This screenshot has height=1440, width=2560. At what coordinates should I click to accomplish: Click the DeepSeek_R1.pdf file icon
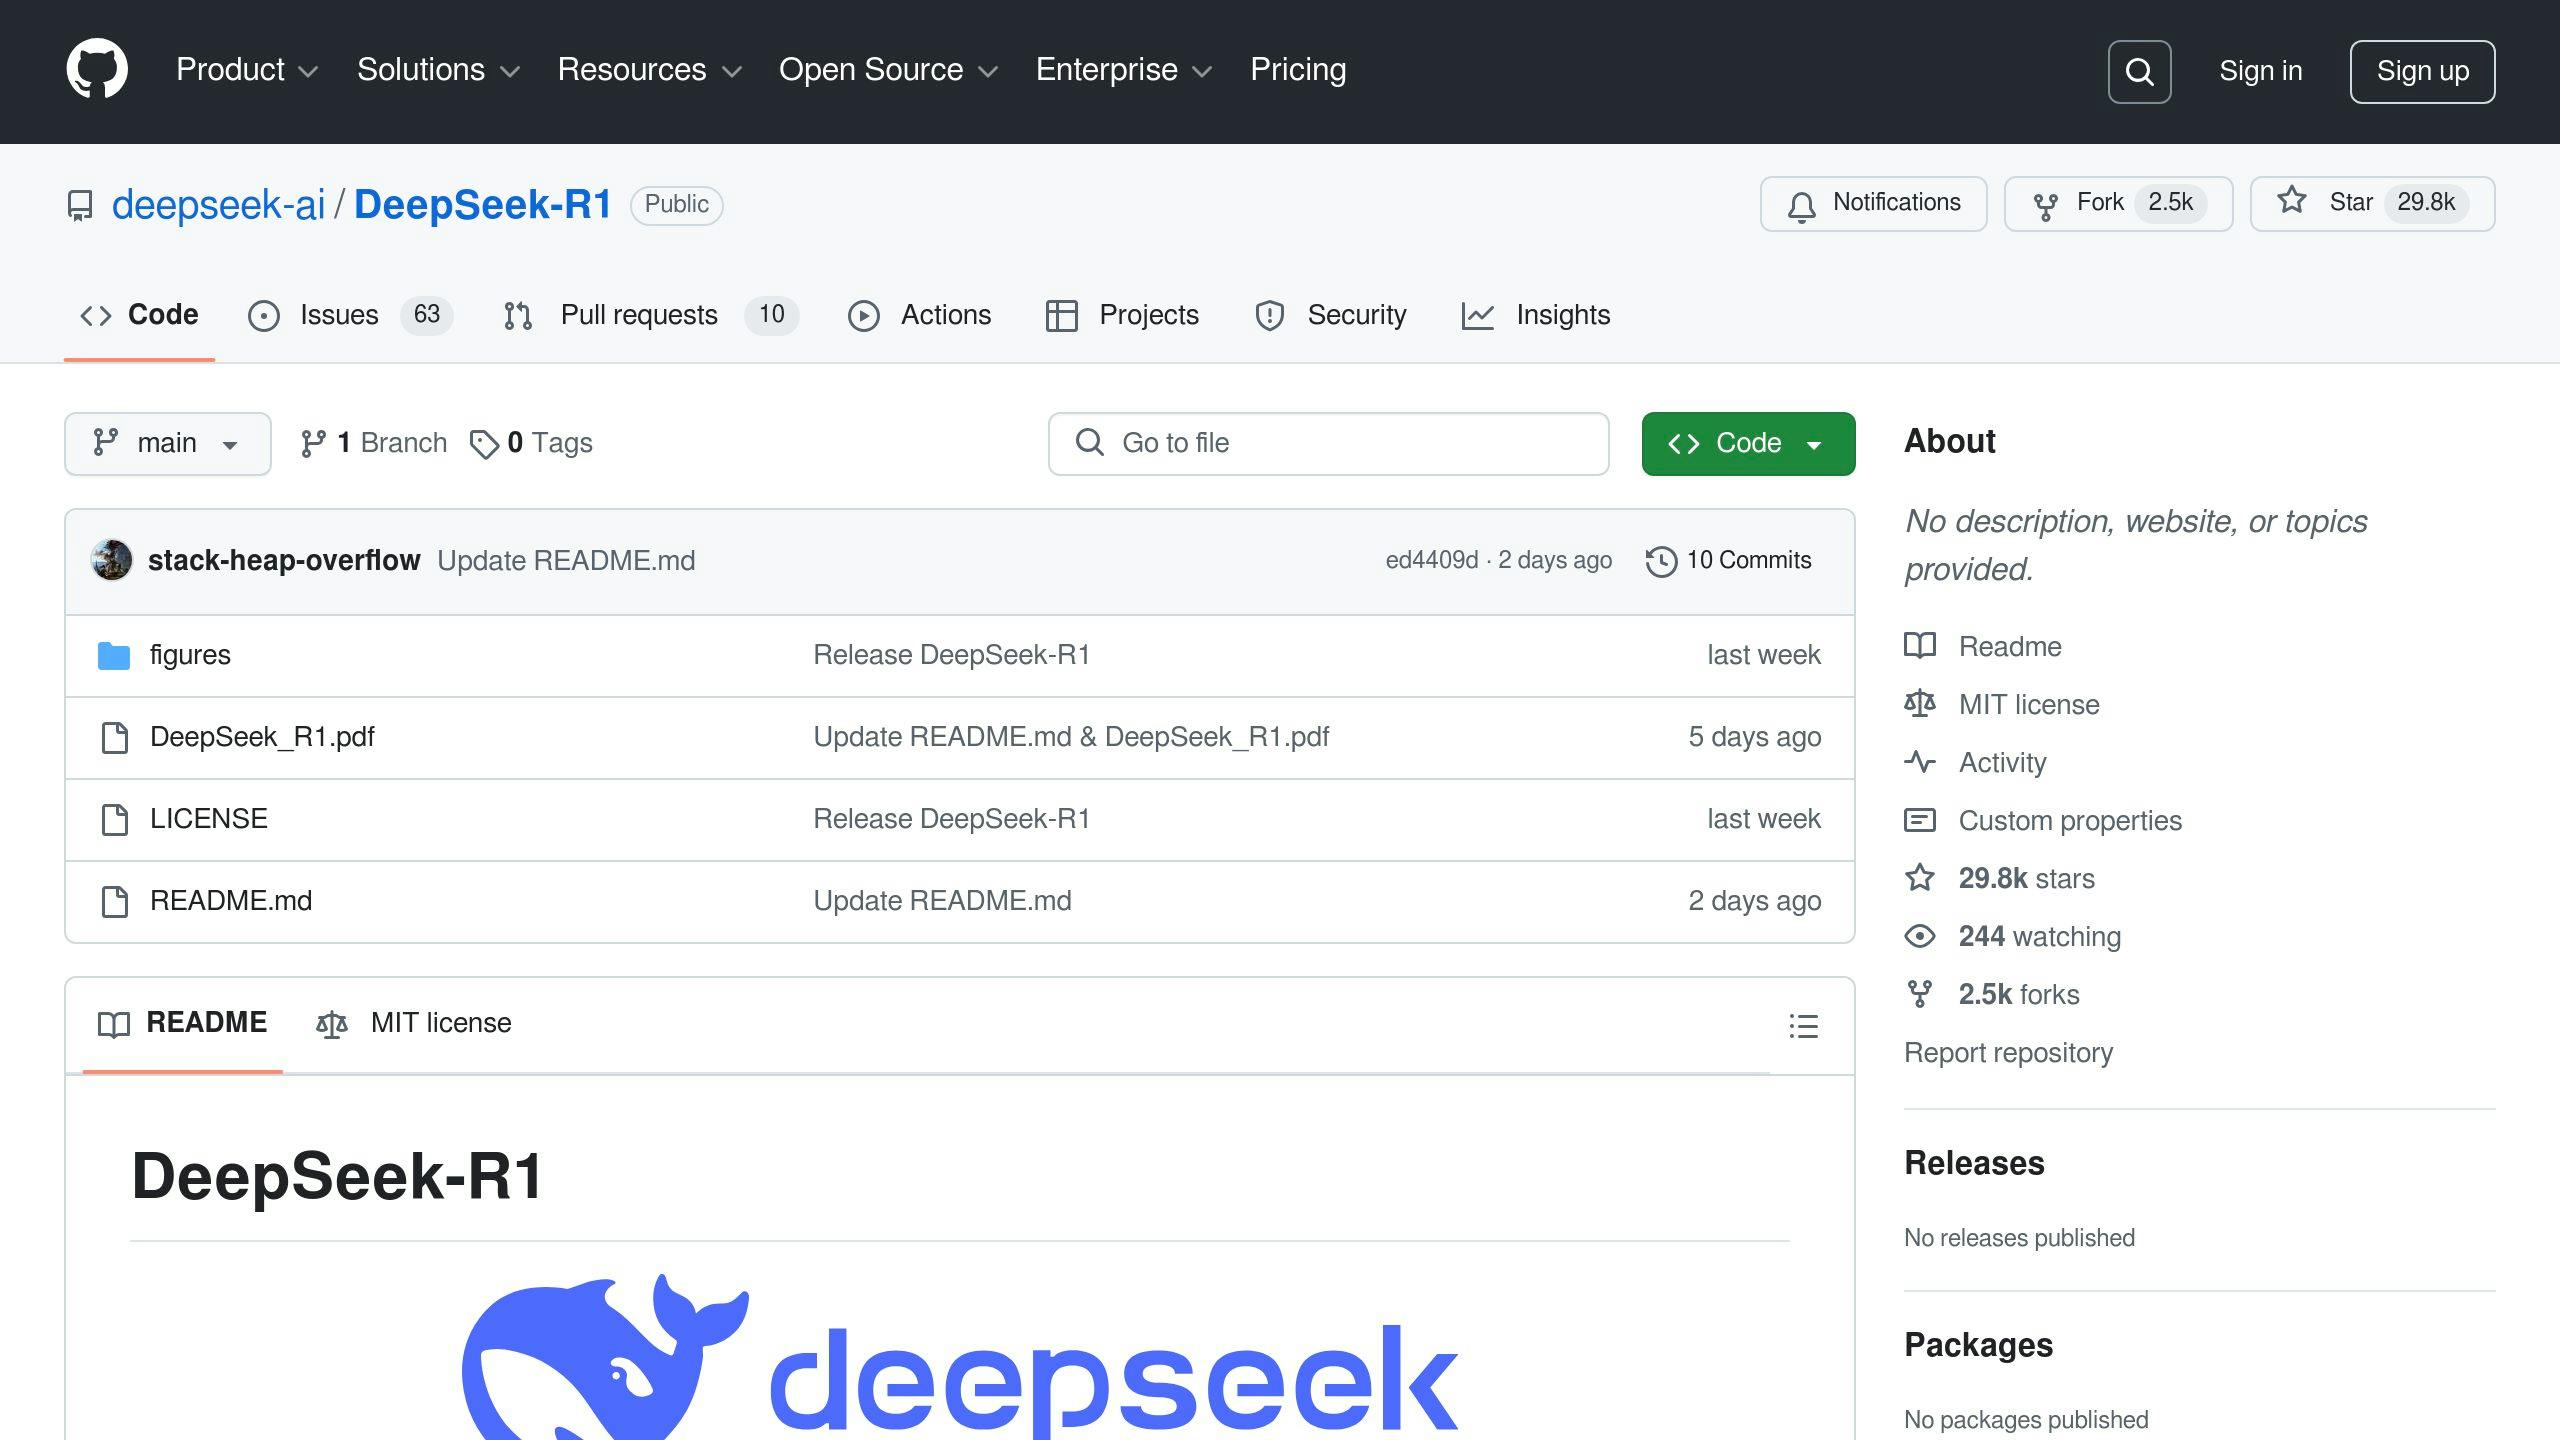(115, 738)
